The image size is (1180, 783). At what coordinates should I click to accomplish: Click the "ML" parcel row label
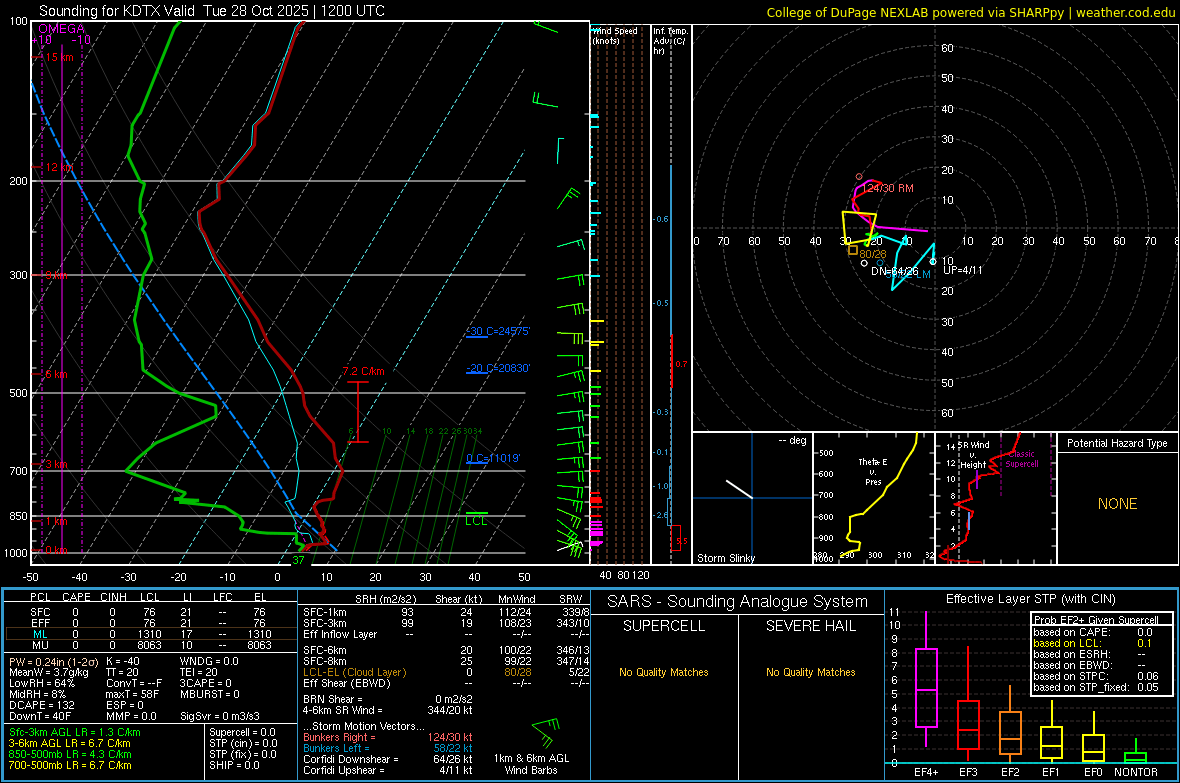pos(40,634)
